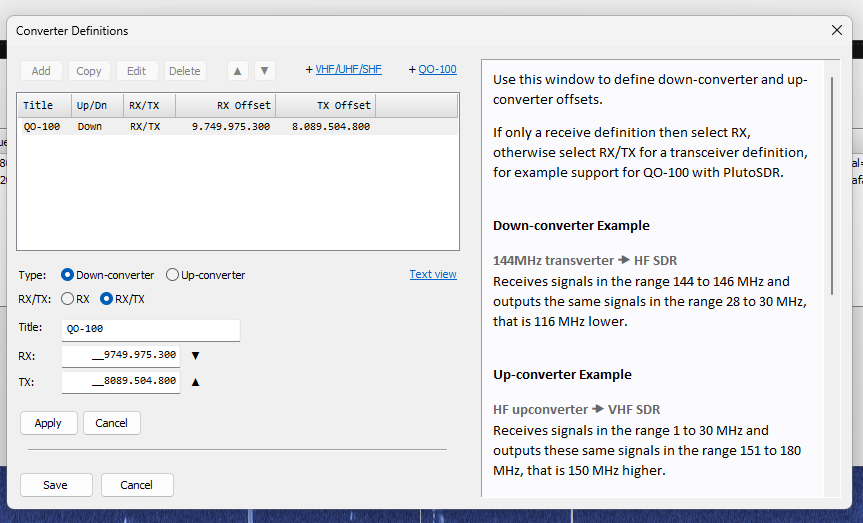
Task: Click the HF upconverter VHF SDR subtitle
Action: point(577,410)
